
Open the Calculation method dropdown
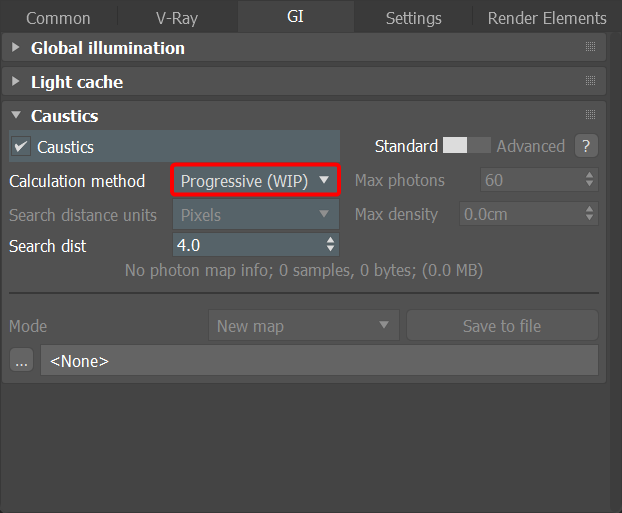point(256,181)
